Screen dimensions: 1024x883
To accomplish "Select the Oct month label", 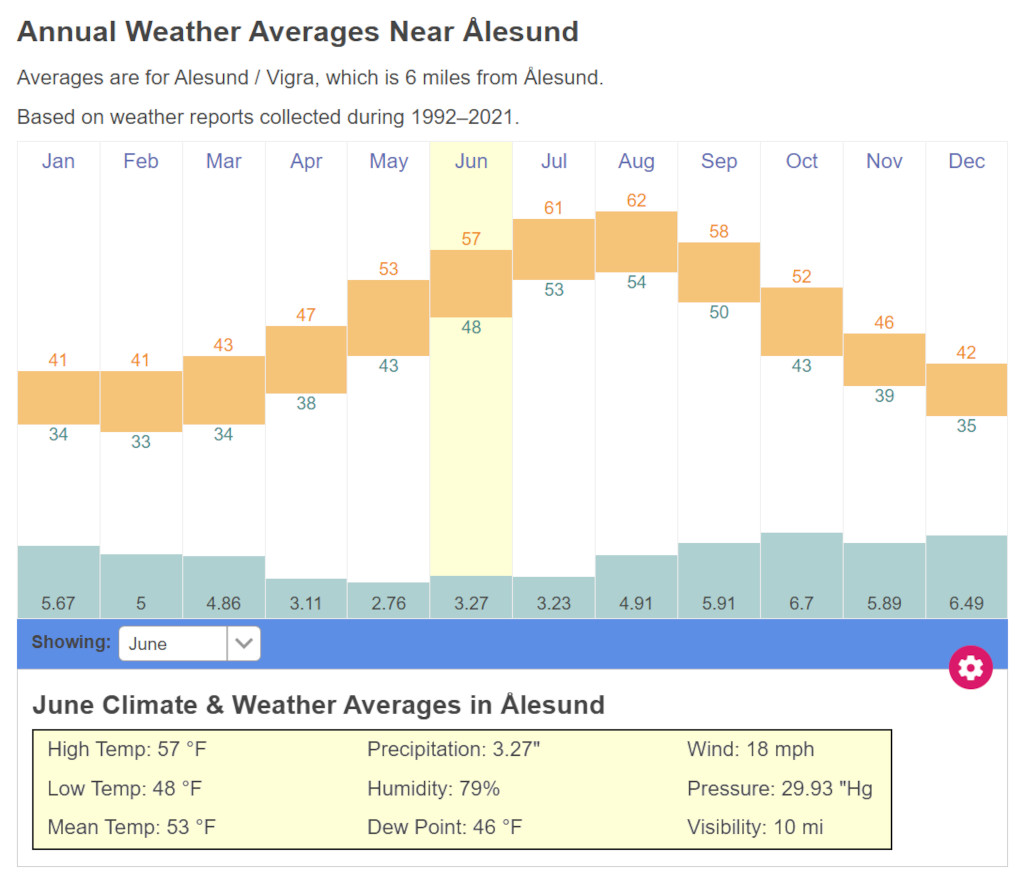I will [x=802, y=161].
